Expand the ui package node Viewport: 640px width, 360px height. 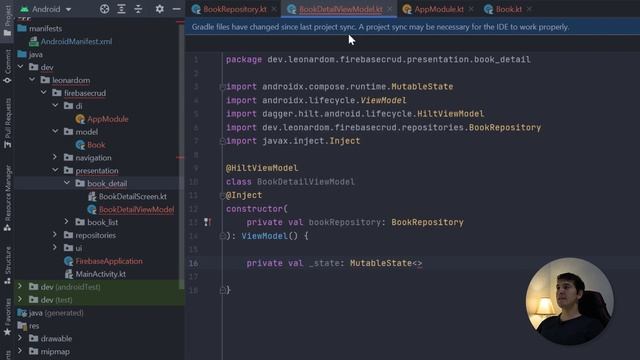[x=56, y=248]
